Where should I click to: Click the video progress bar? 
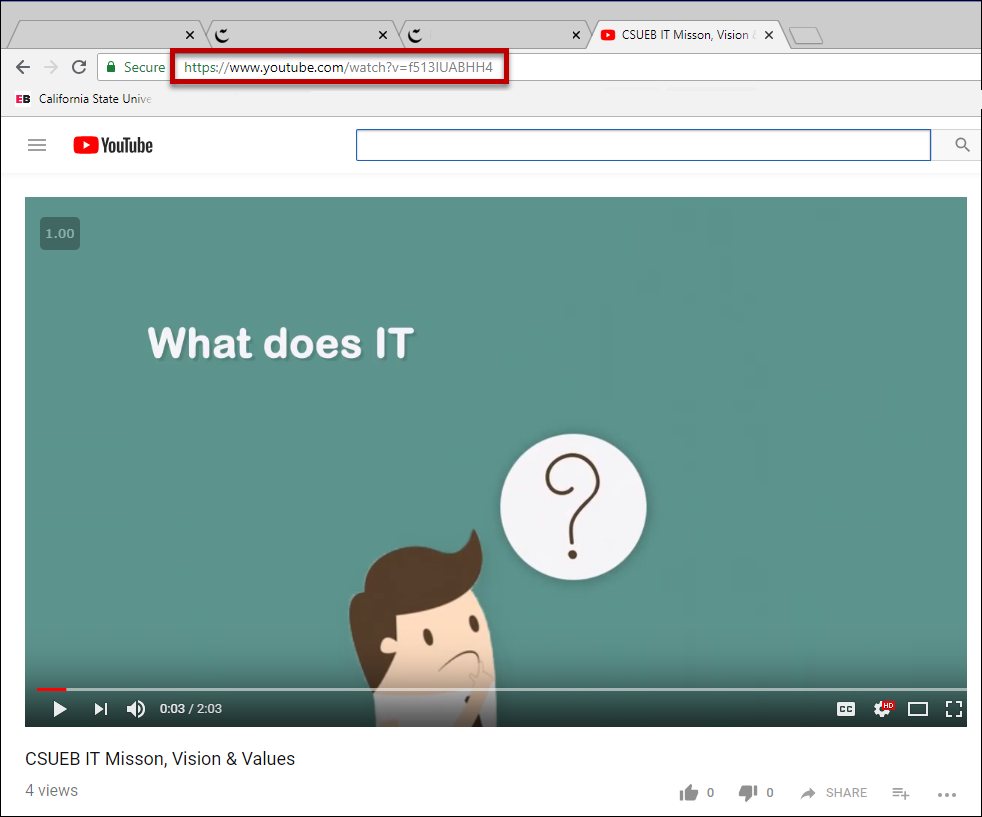click(501, 689)
